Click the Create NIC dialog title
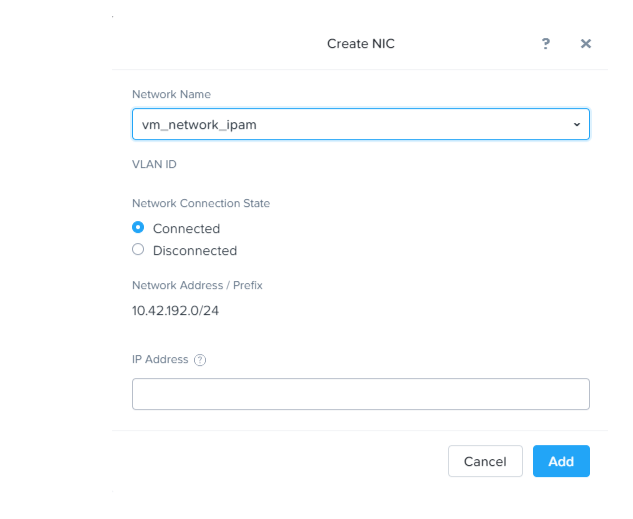The image size is (633, 519). click(361, 44)
